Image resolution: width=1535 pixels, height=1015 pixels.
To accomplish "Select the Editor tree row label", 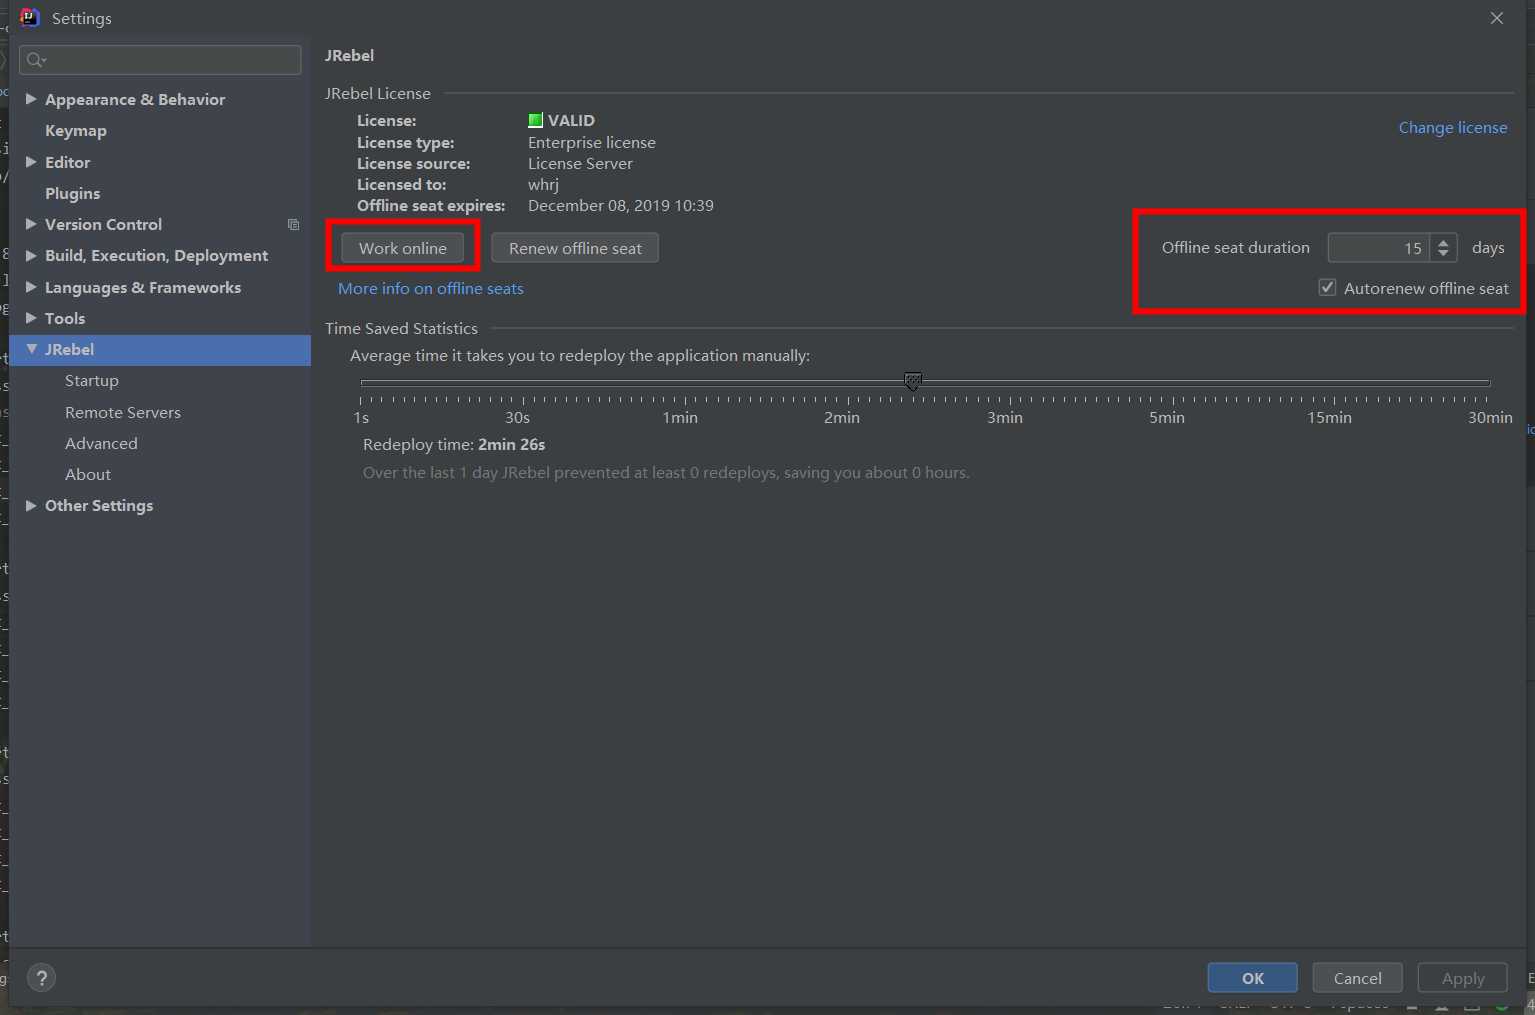I will point(67,162).
